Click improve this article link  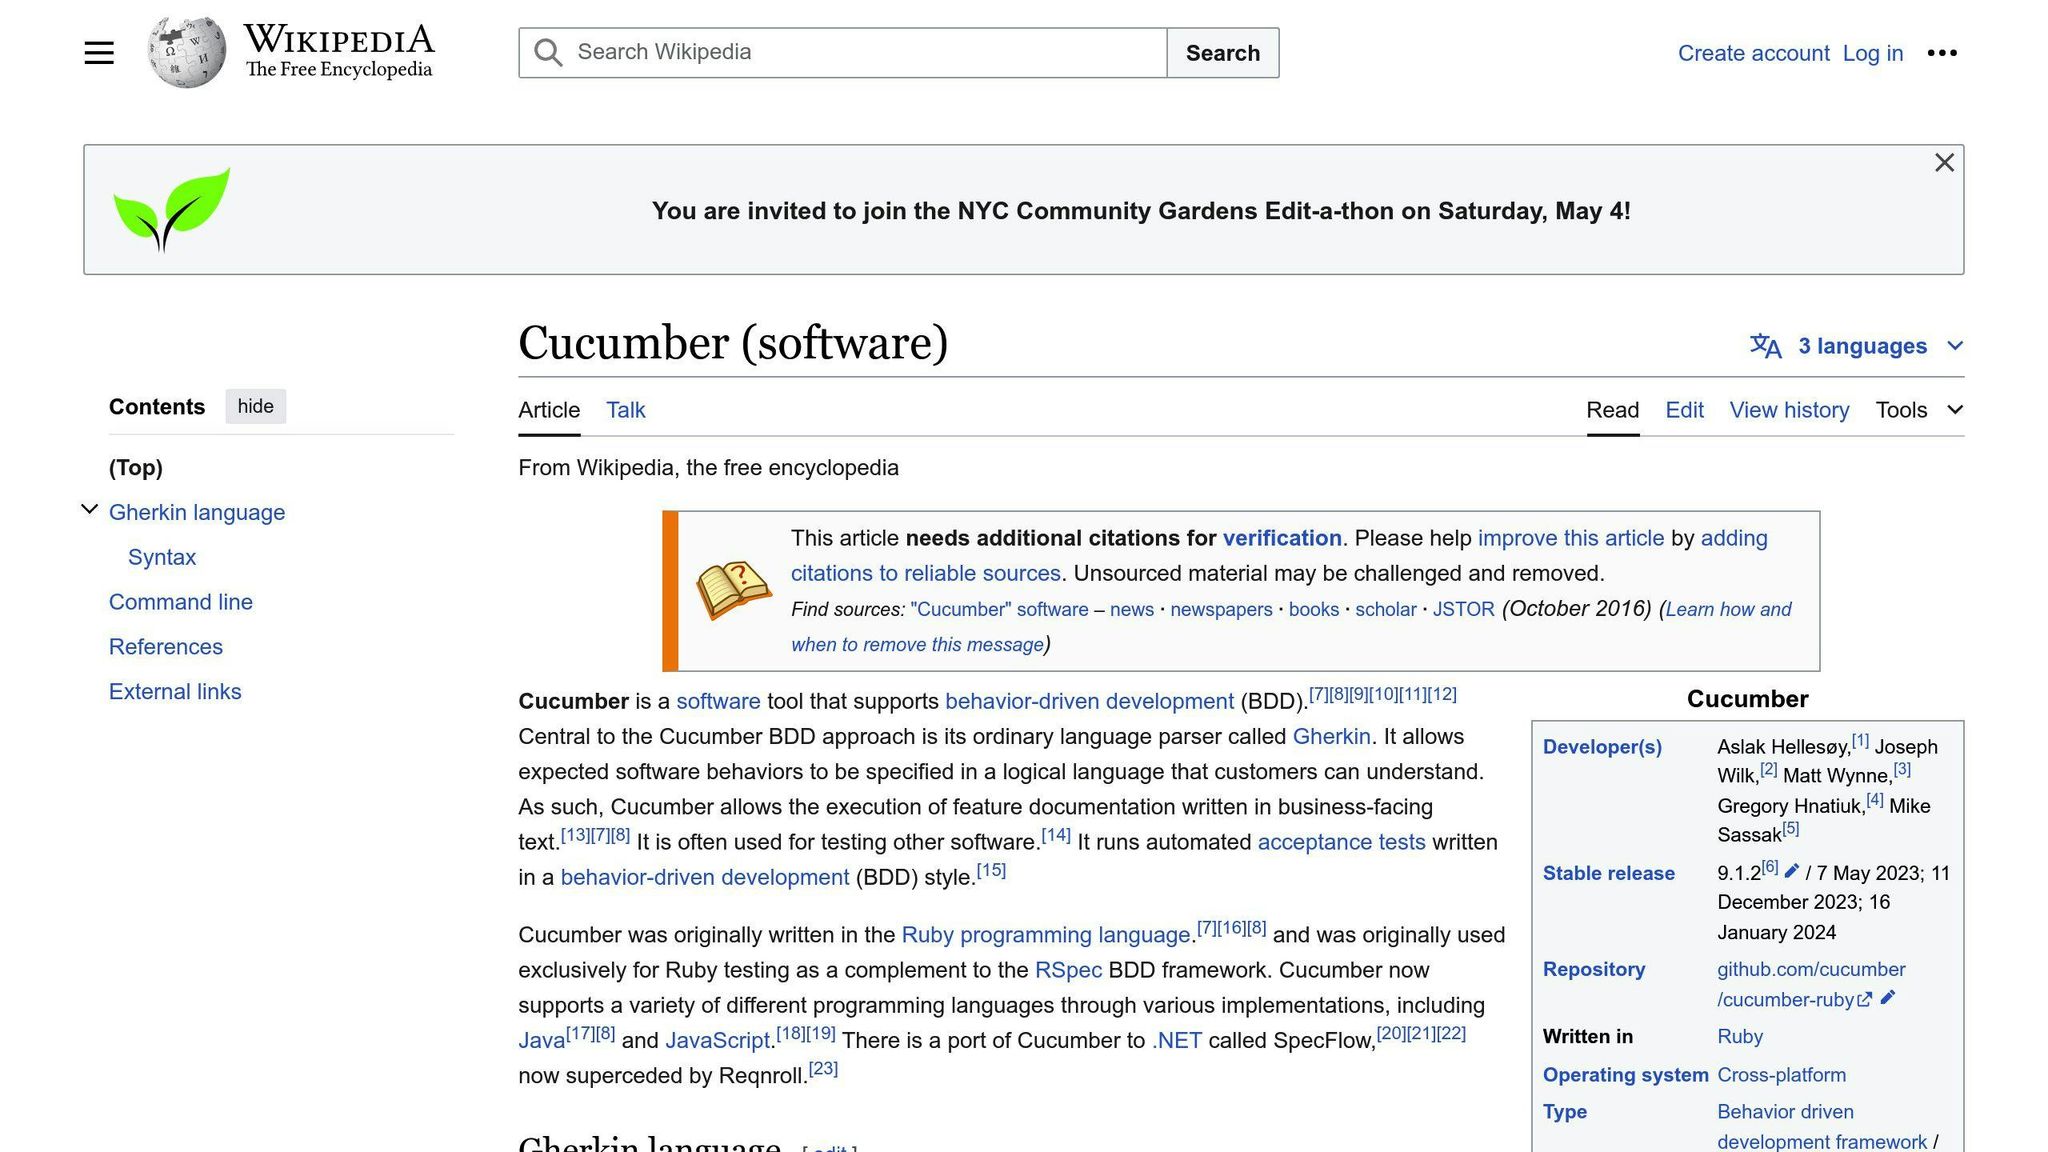tap(1571, 538)
